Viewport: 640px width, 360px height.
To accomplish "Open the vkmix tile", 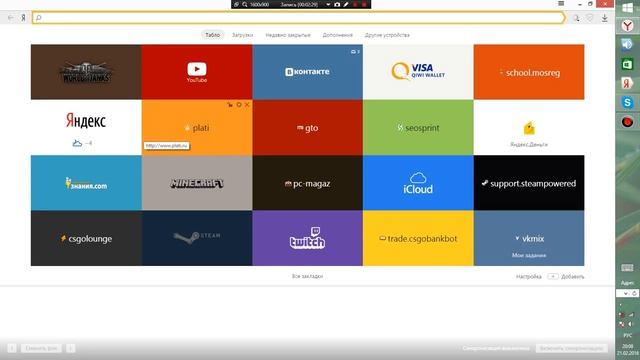I will coord(529,238).
